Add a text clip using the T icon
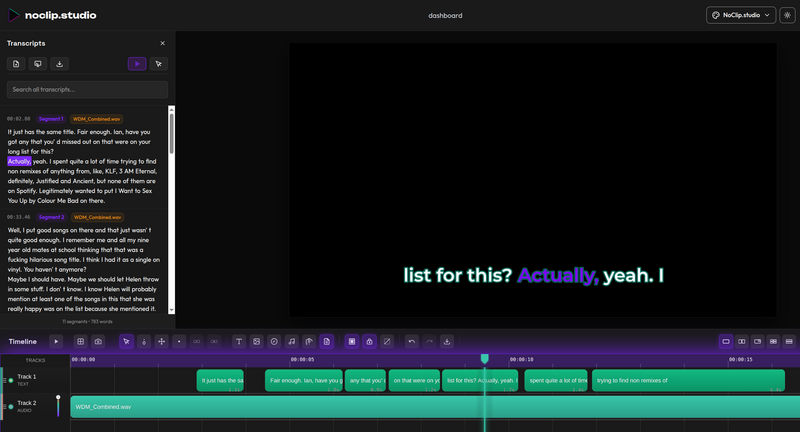This screenshot has width=800, height=432. [x=239, y=342]
